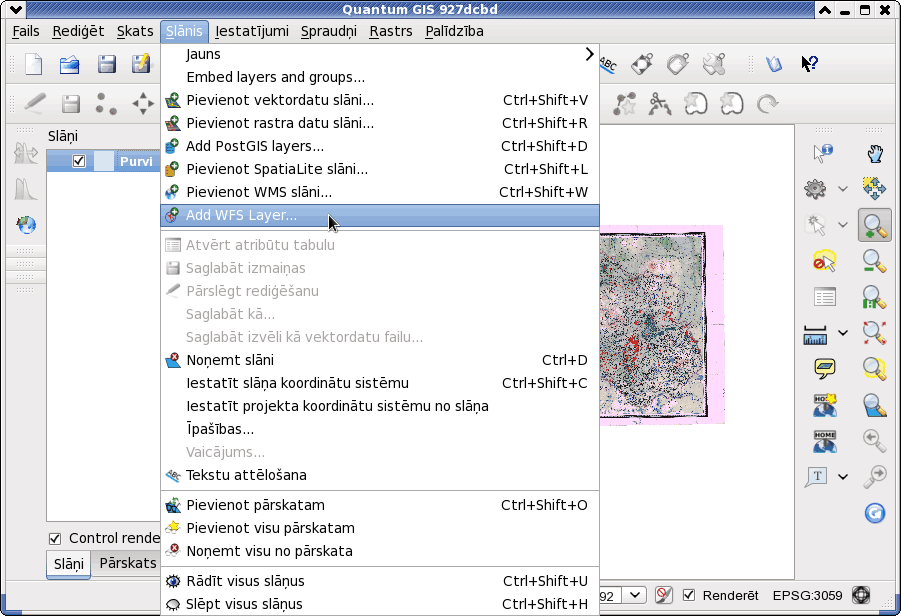901x616 pixels.
Task: Click the What's This help cursor icon
Action: 810,63
